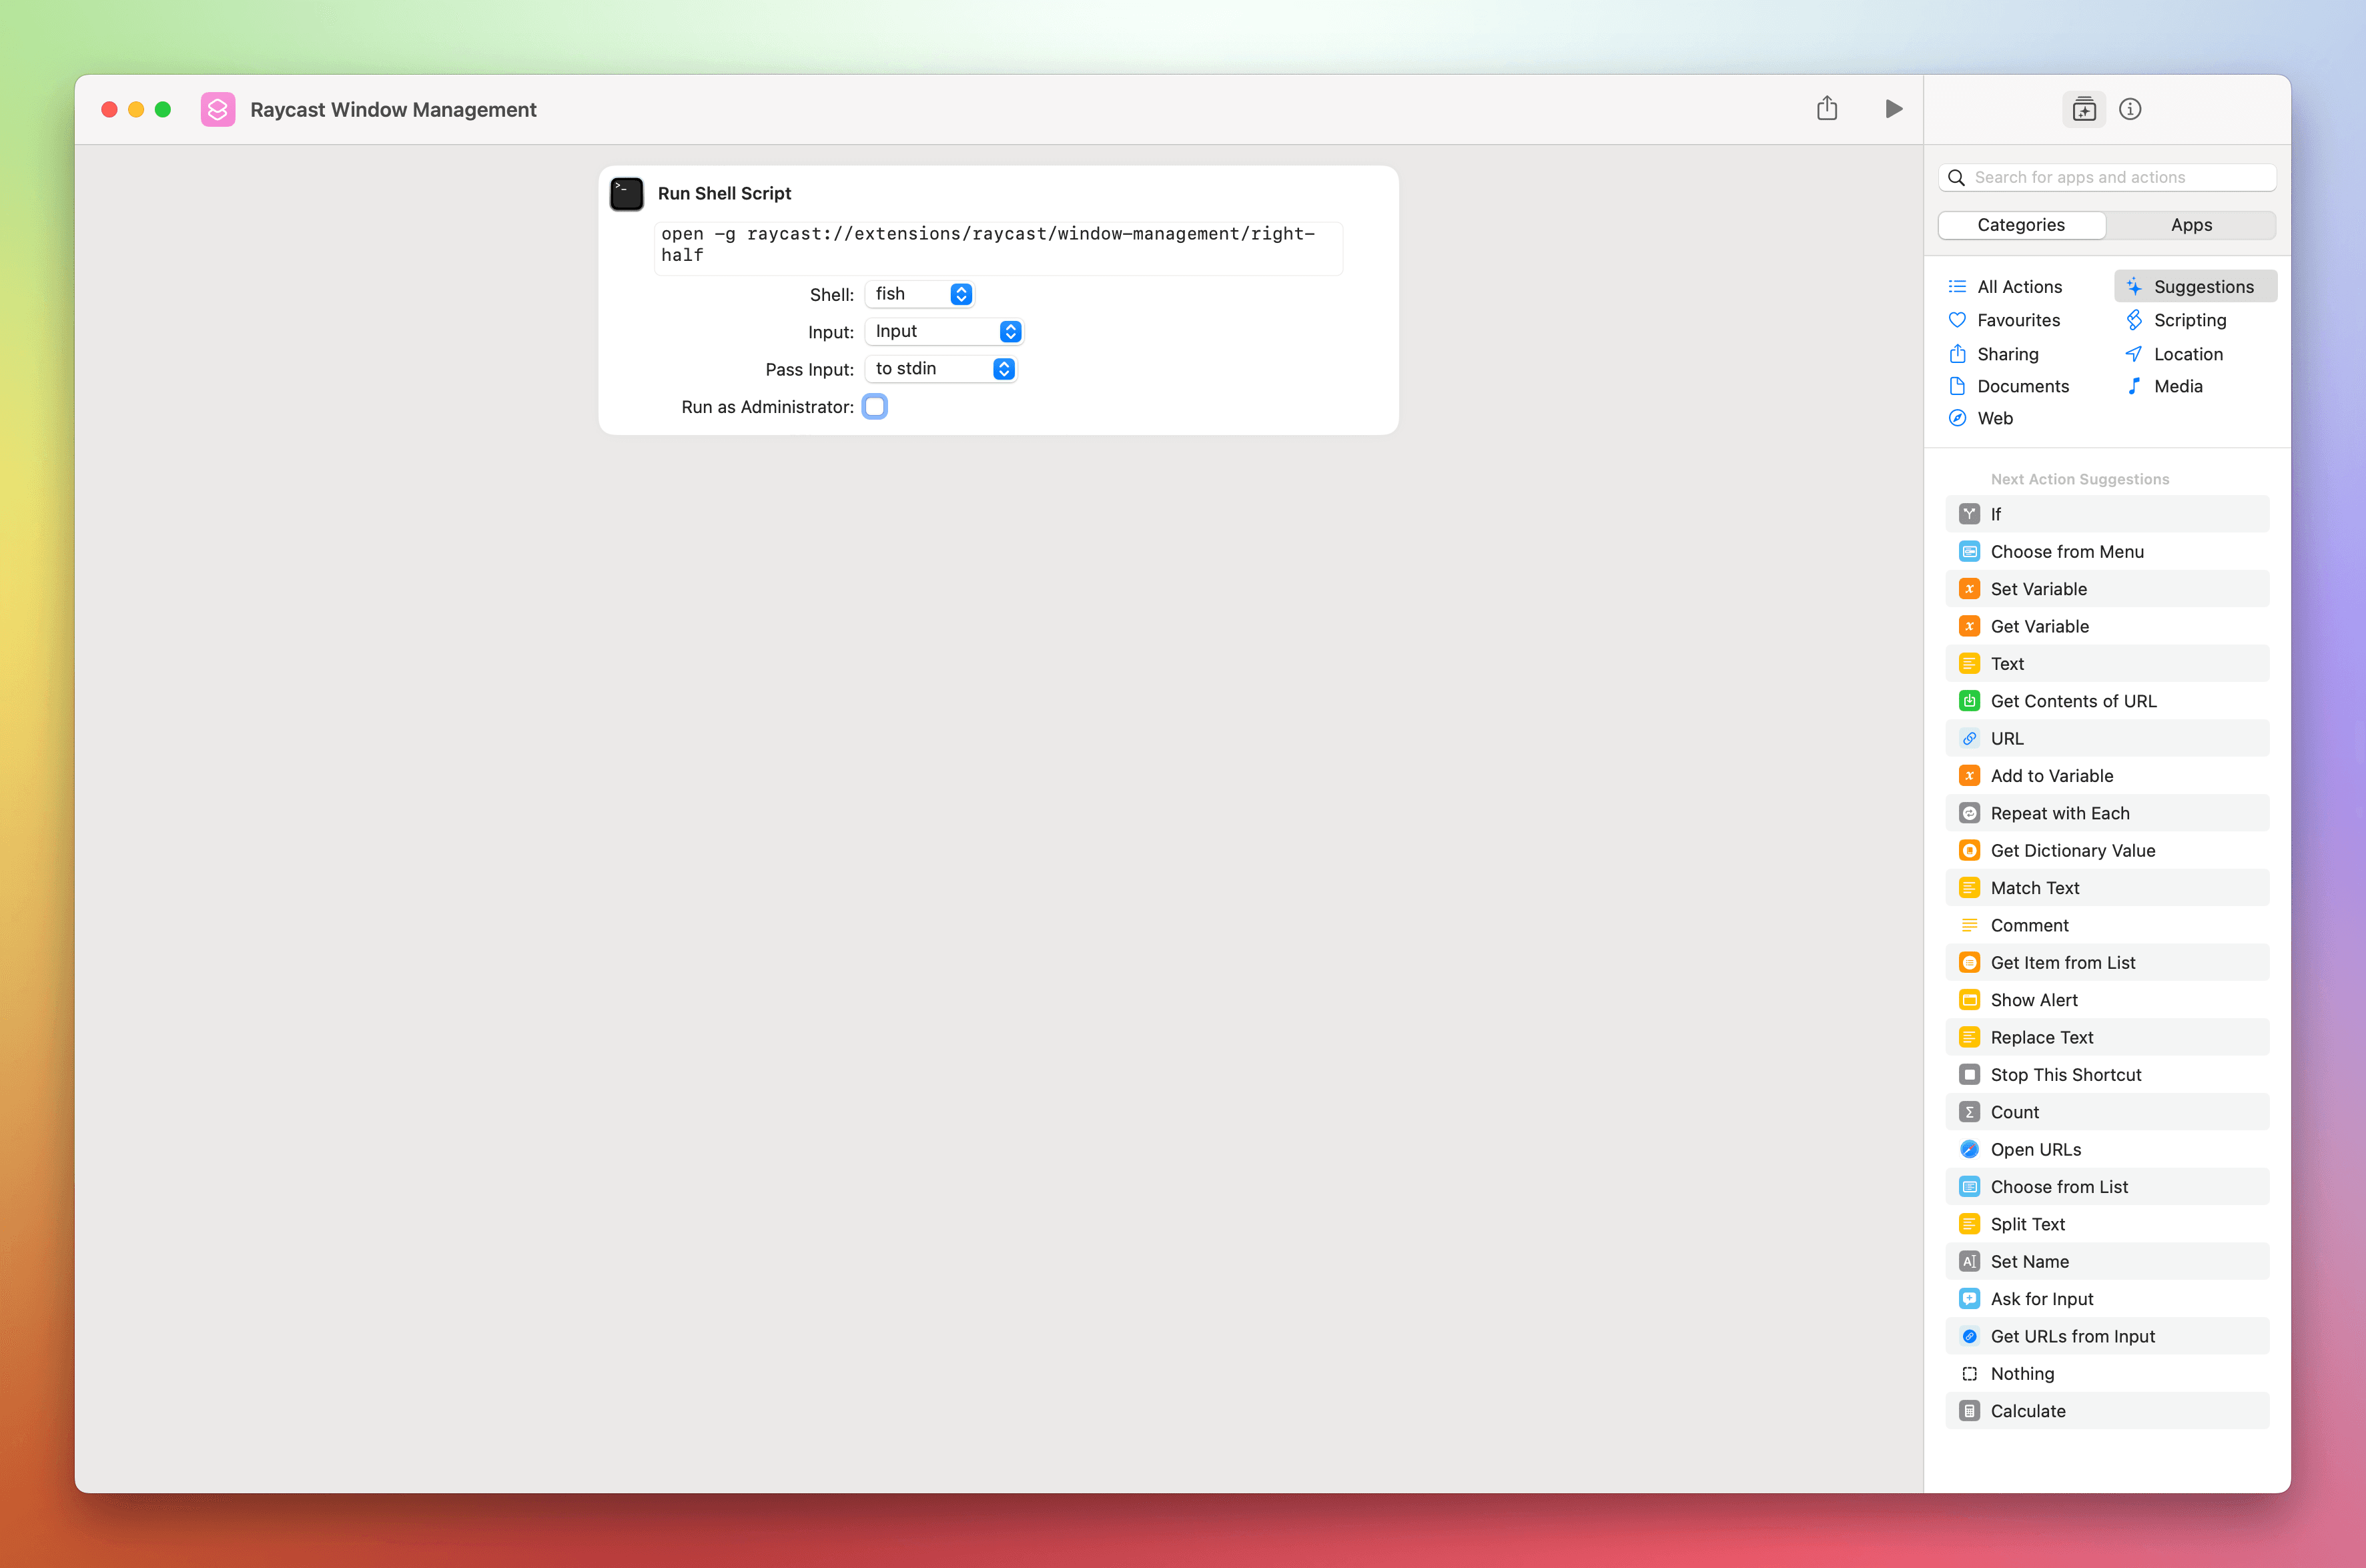2366x1568 pixels.
Task: Toggle the action library panel icon
Action: coord(2083,109)
